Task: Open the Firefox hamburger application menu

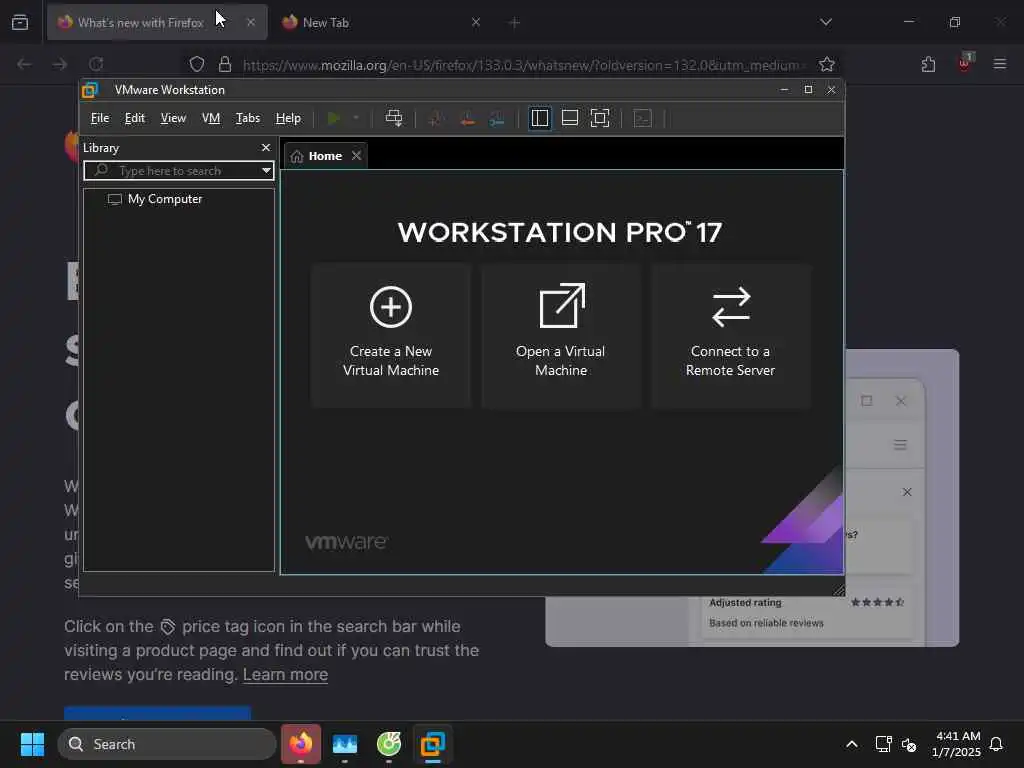Action: click(1000, 64)
